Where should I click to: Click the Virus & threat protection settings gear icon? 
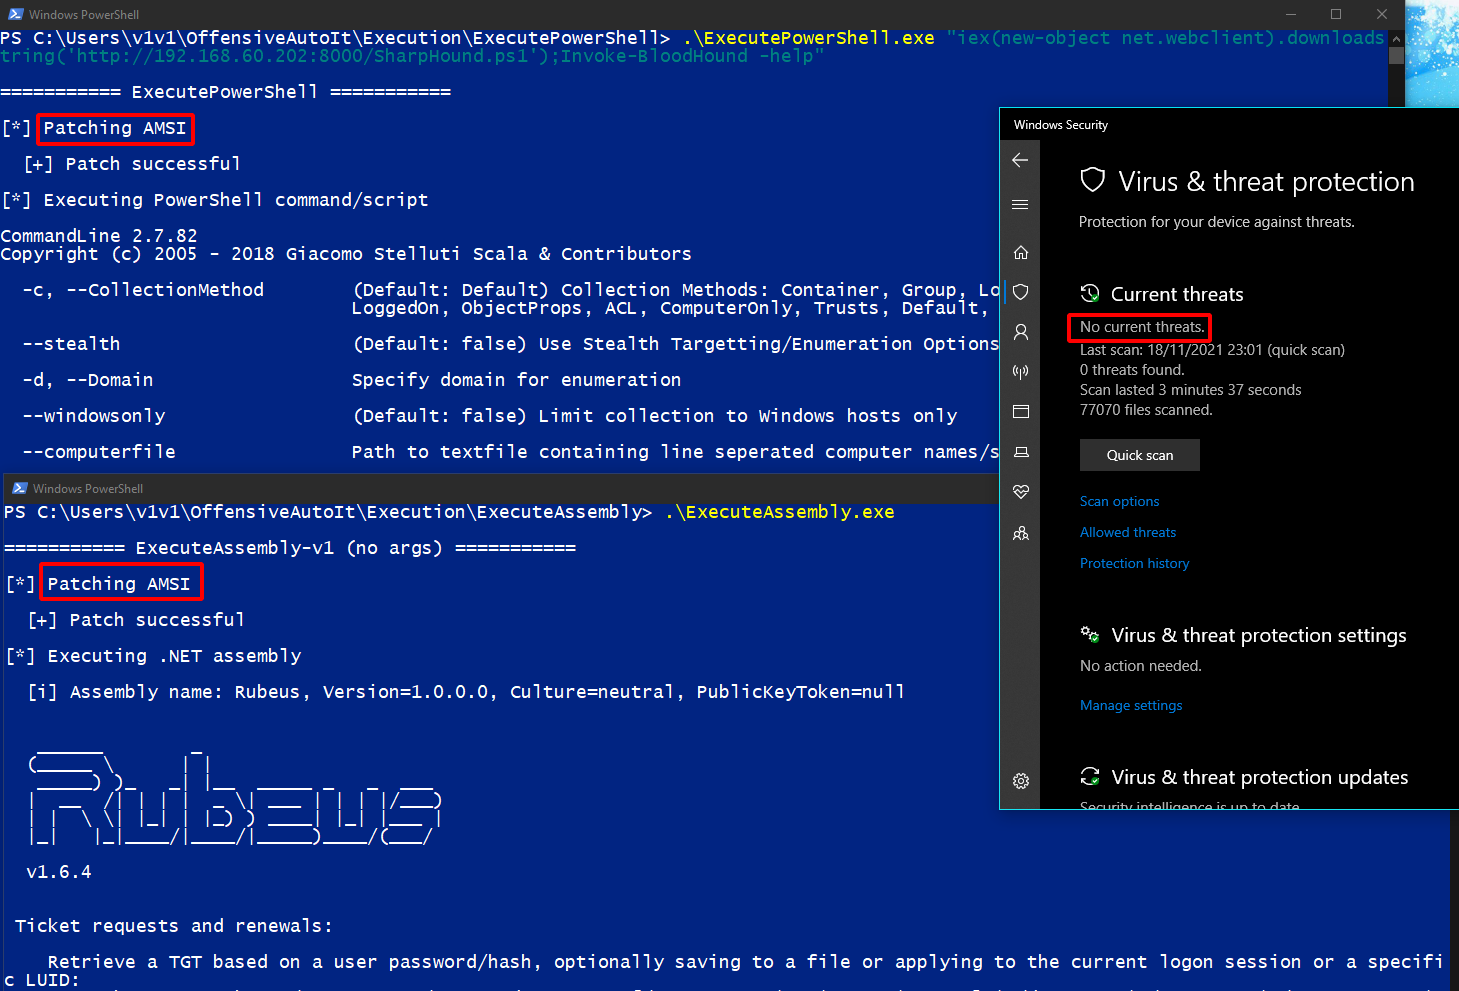(1090, 635)
